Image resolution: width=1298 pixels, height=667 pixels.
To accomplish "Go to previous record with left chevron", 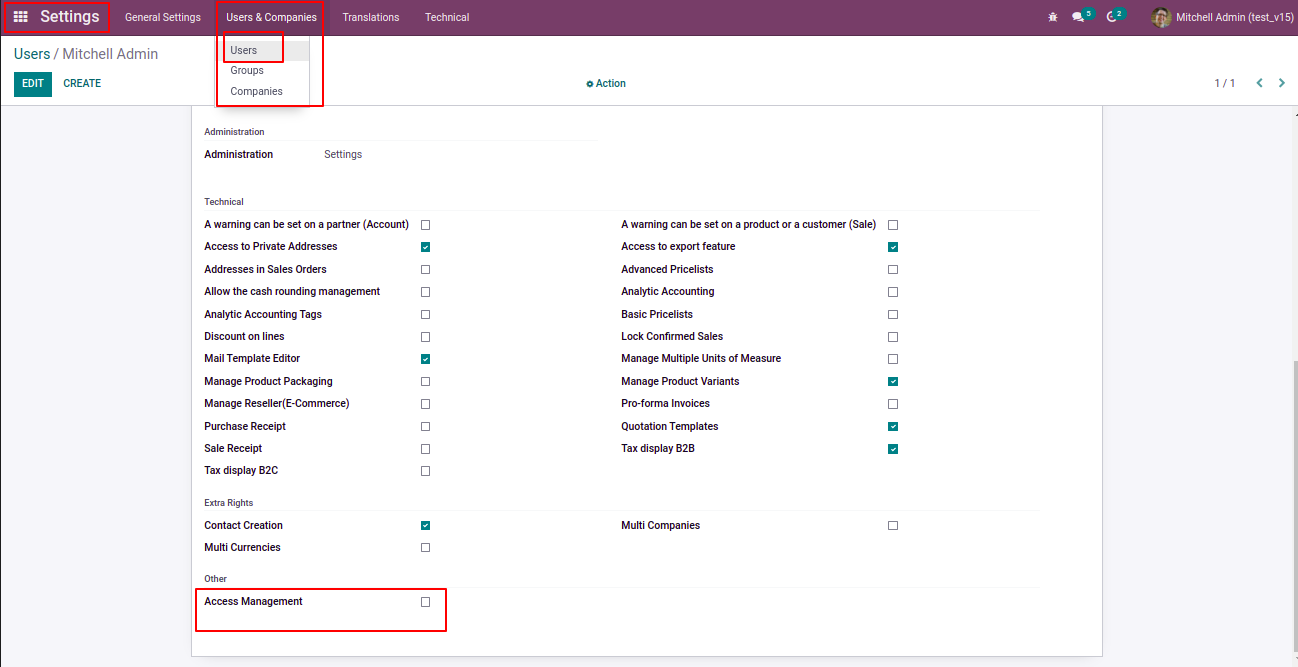I will point(1259,83).
